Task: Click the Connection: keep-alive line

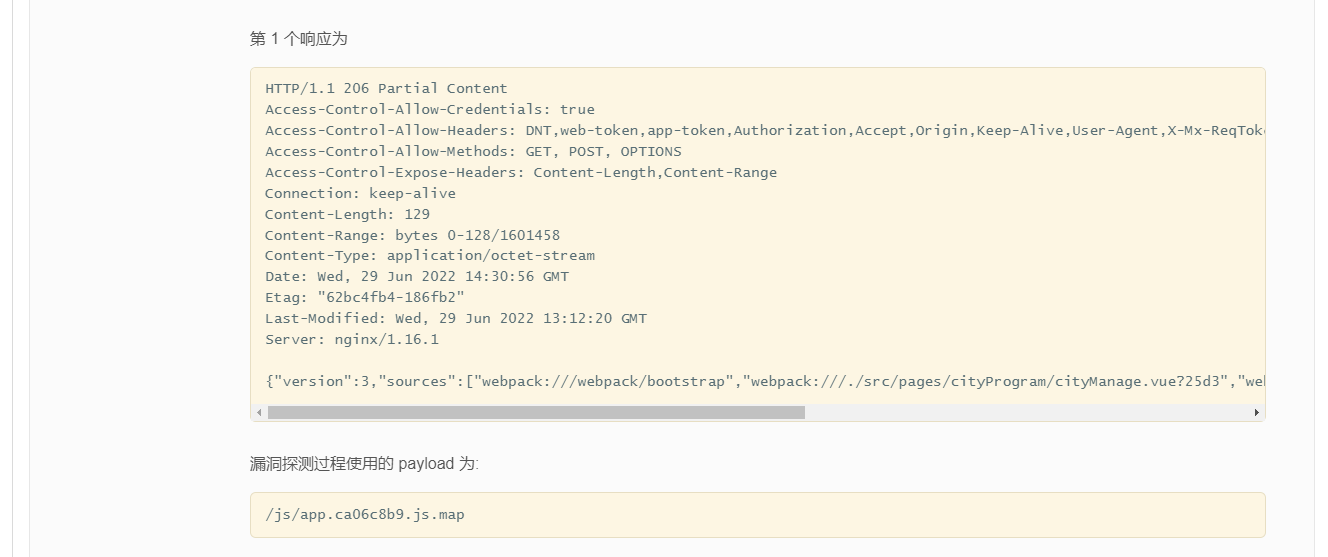Action: [360, 193]
